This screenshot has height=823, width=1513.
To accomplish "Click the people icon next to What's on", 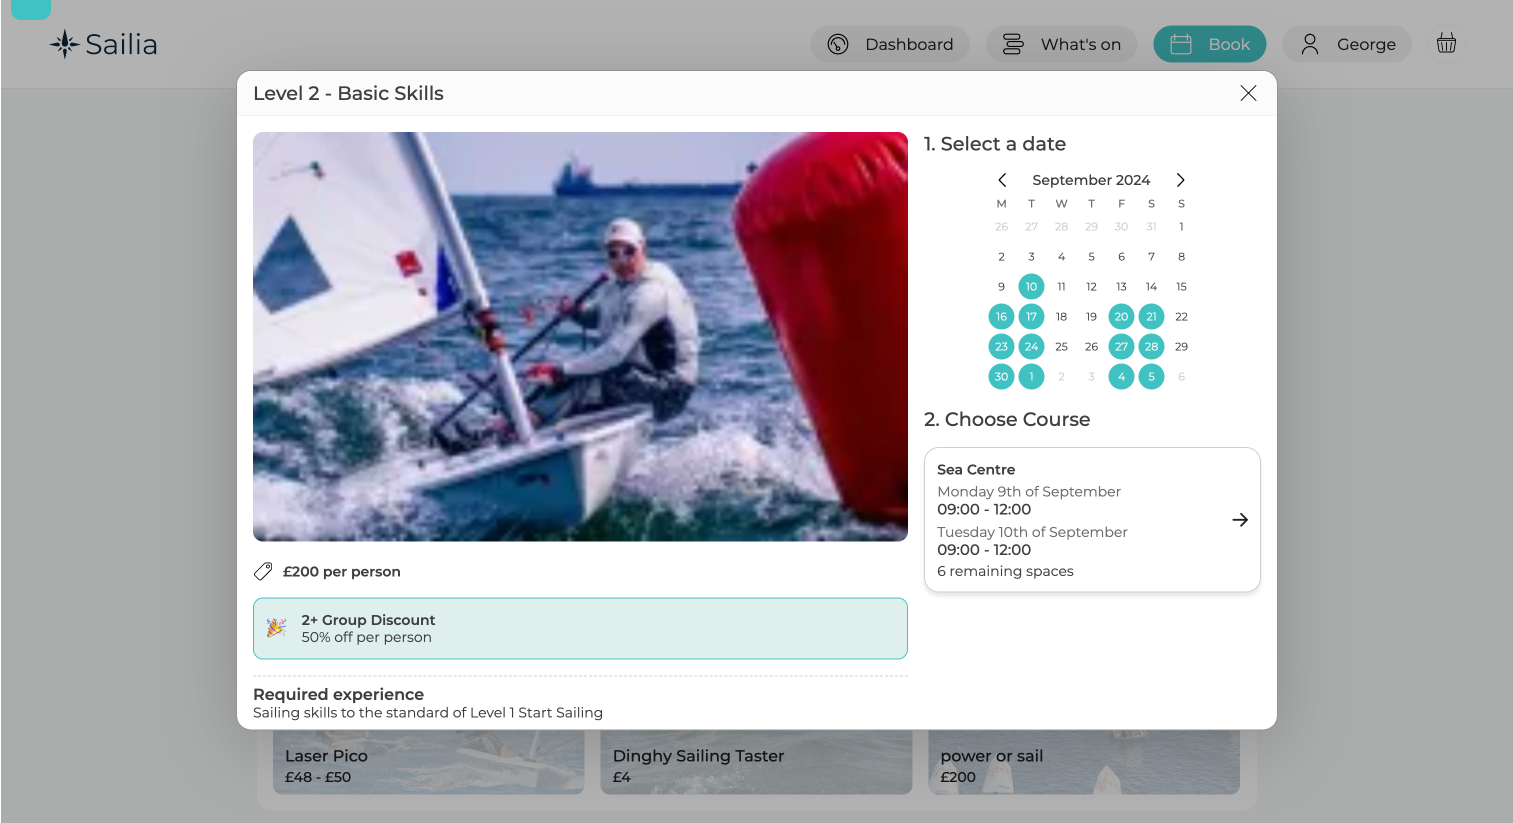I will coord(1013,44).
